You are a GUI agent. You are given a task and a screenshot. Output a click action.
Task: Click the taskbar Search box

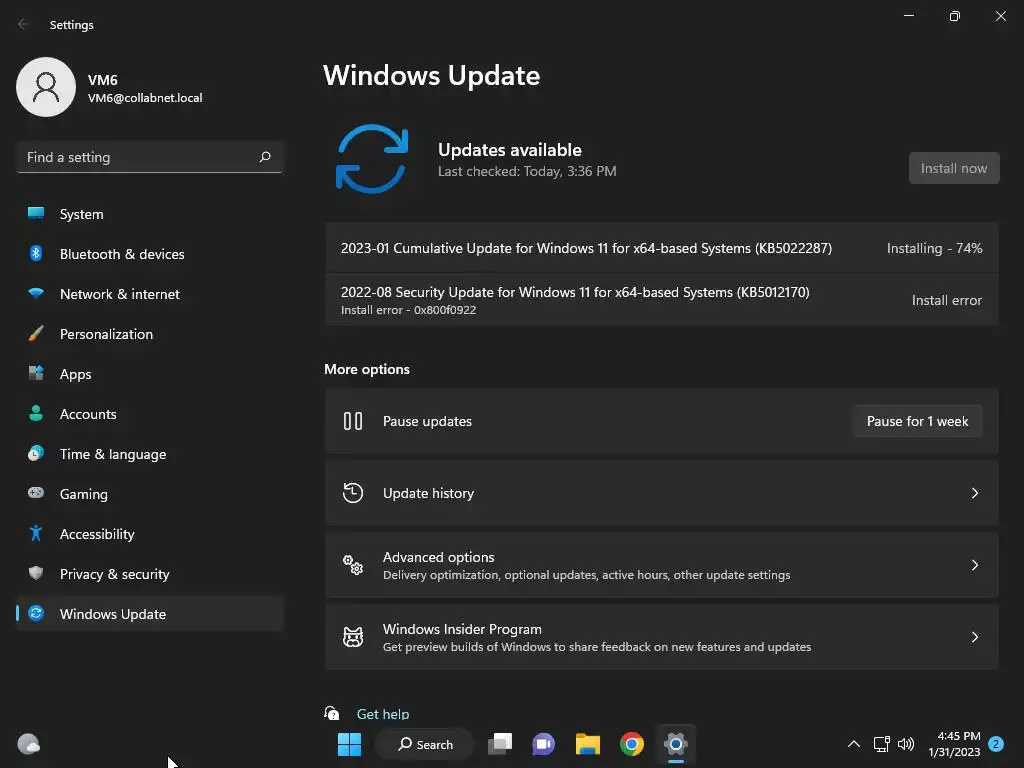tap(424, 744)
